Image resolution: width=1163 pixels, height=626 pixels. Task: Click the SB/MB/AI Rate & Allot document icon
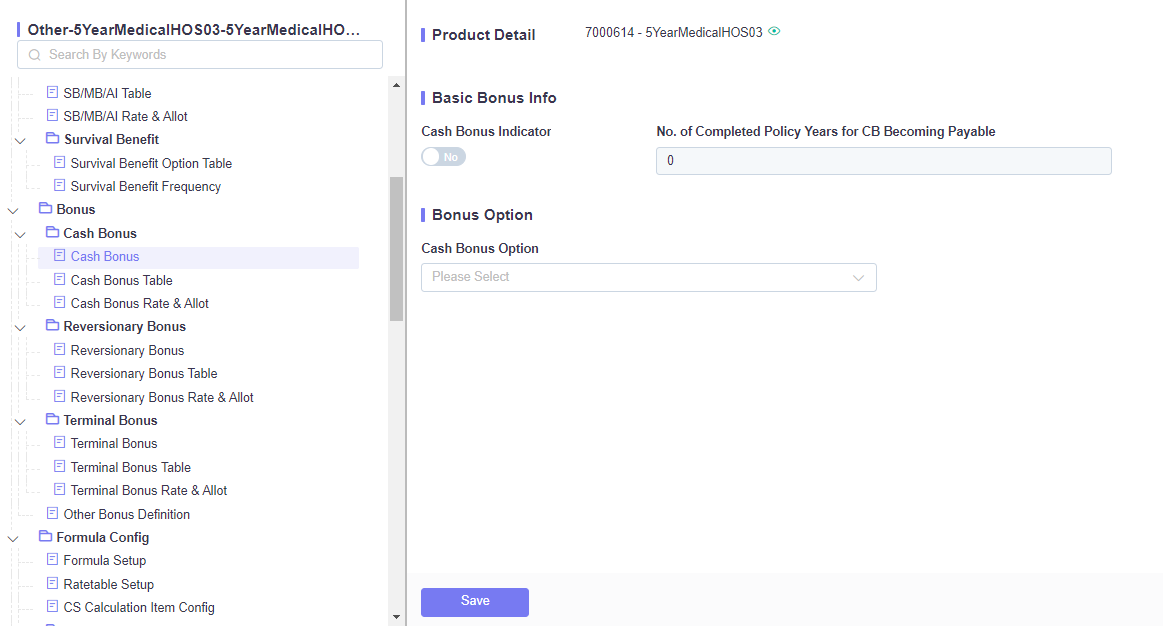pos(52,115)
